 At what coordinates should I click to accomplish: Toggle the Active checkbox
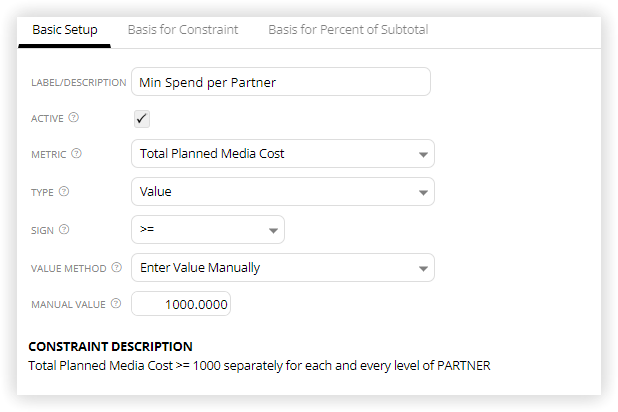pos(142,119)
